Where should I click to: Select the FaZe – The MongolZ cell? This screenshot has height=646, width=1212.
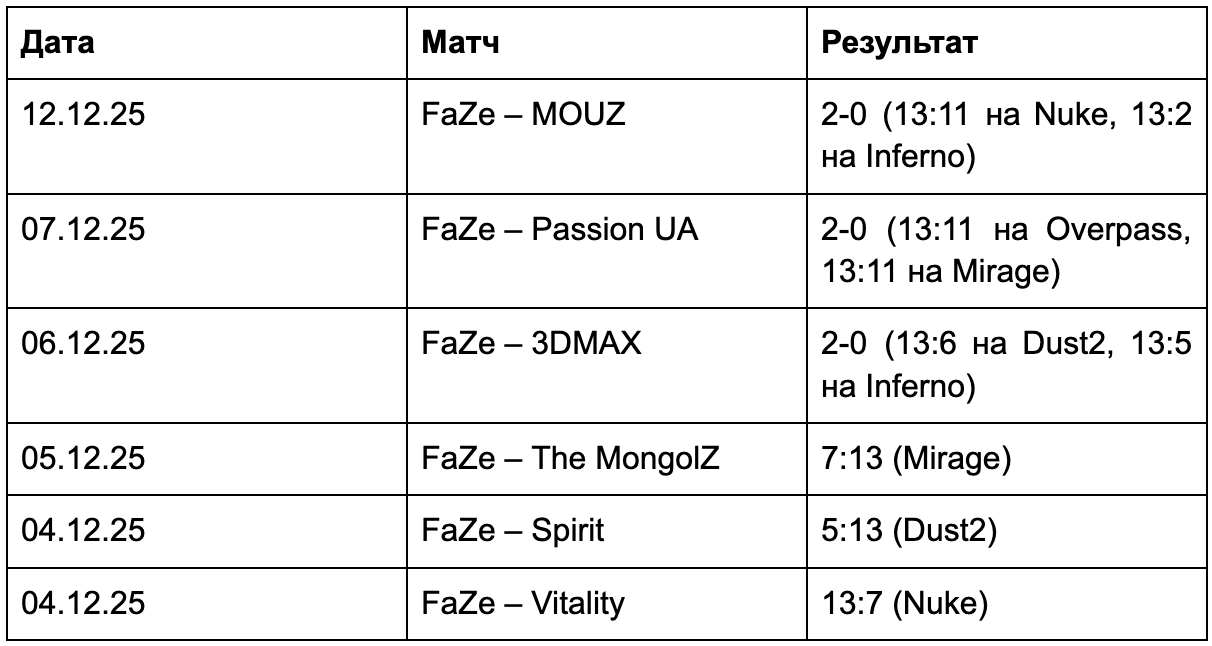click(x=571, y=459)
